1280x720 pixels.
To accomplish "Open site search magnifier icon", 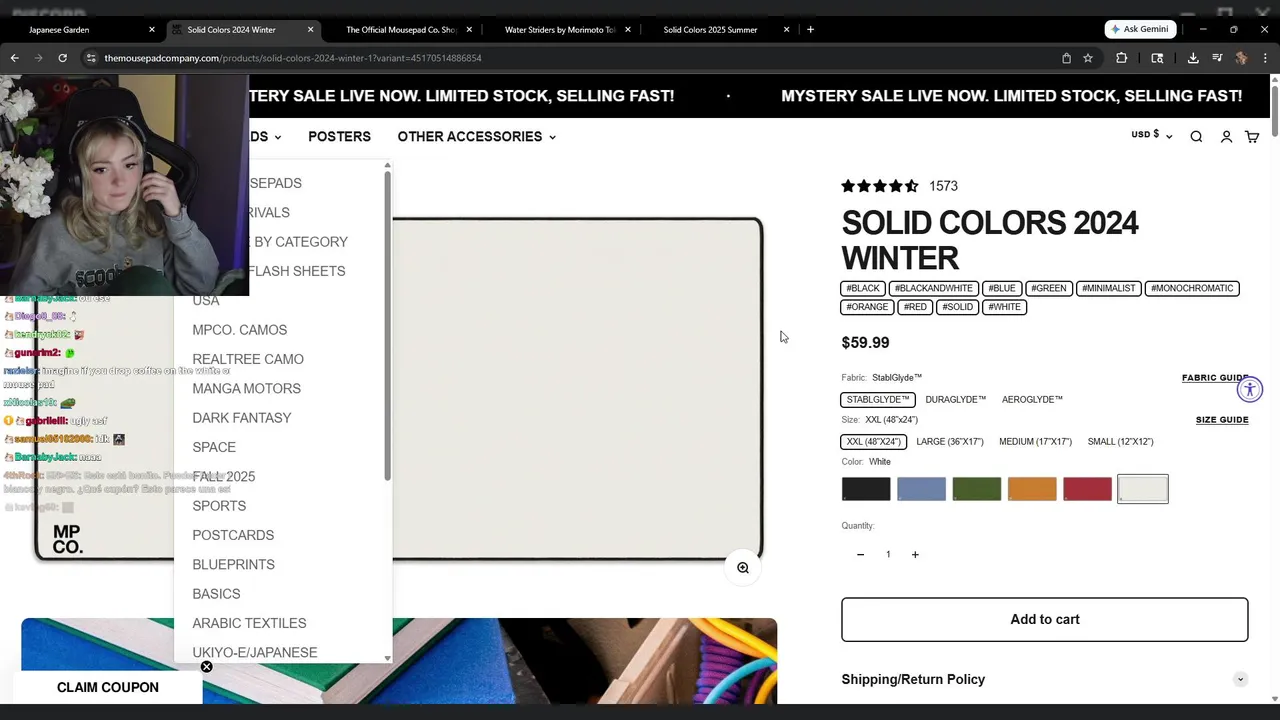I will (x=1196, y=137).
